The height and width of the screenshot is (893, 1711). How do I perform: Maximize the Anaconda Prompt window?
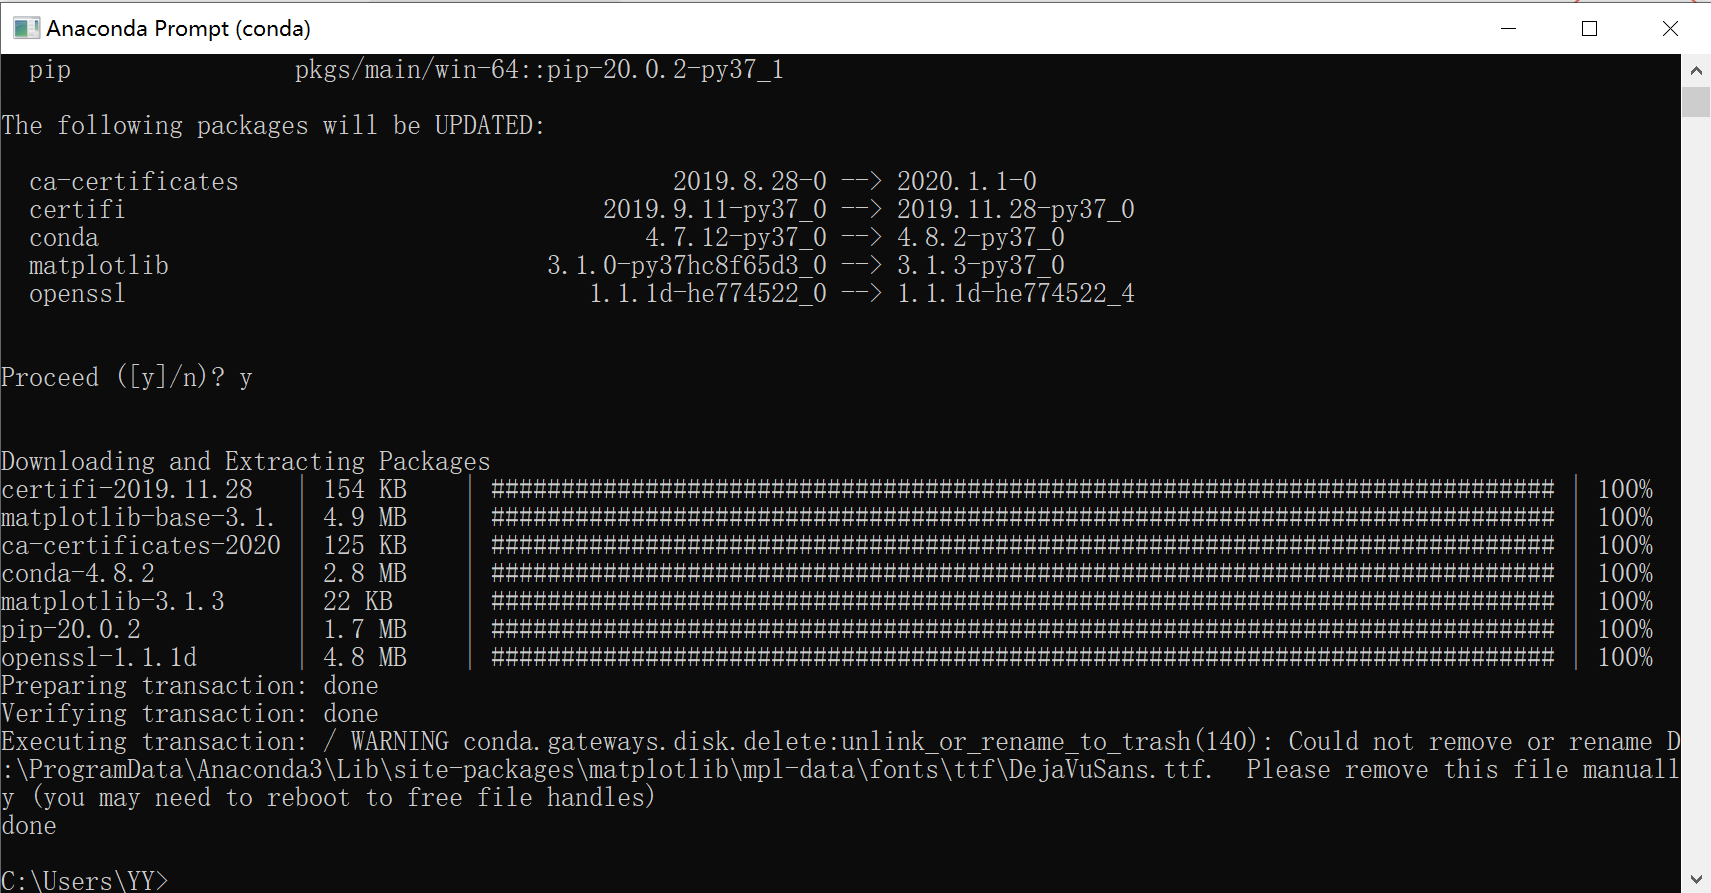coord(1589,28)
